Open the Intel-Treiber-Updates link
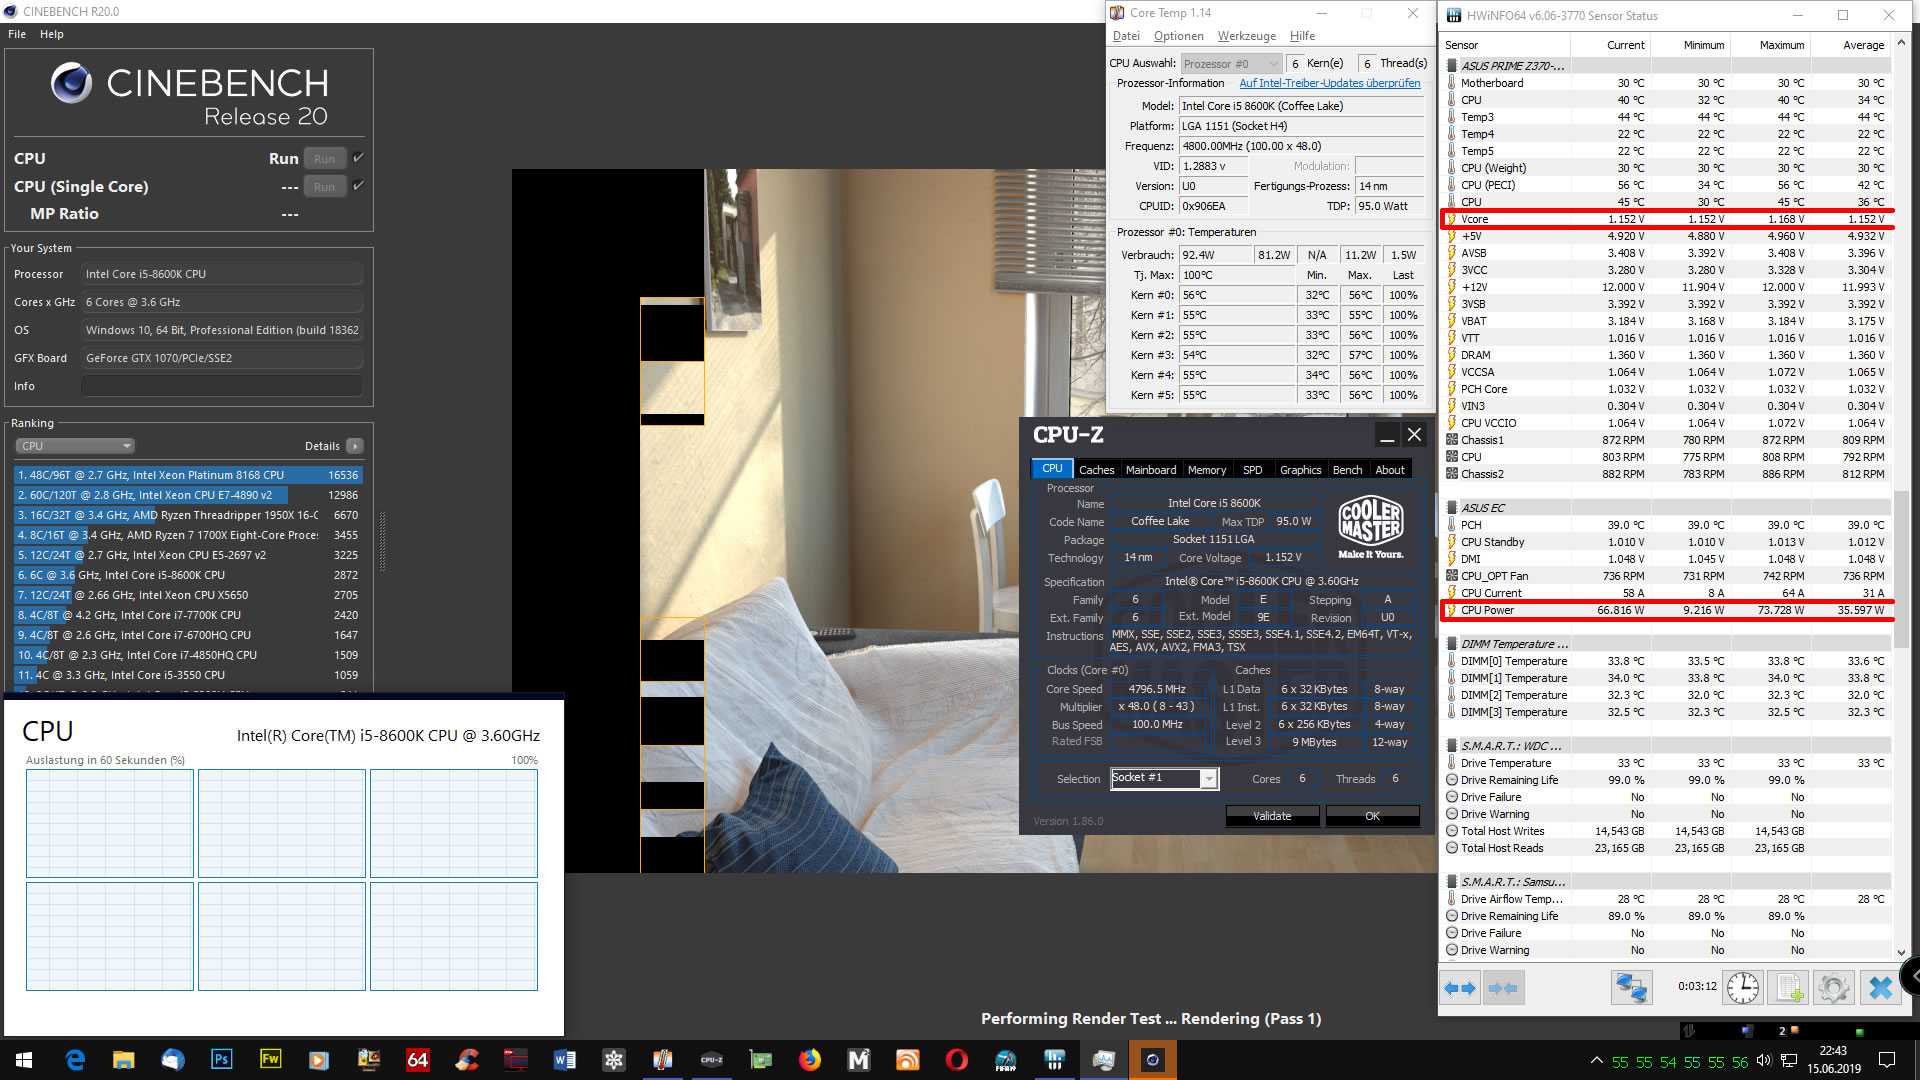1920x1080 pixels. pyautogui.click(x=1329, y=83)
